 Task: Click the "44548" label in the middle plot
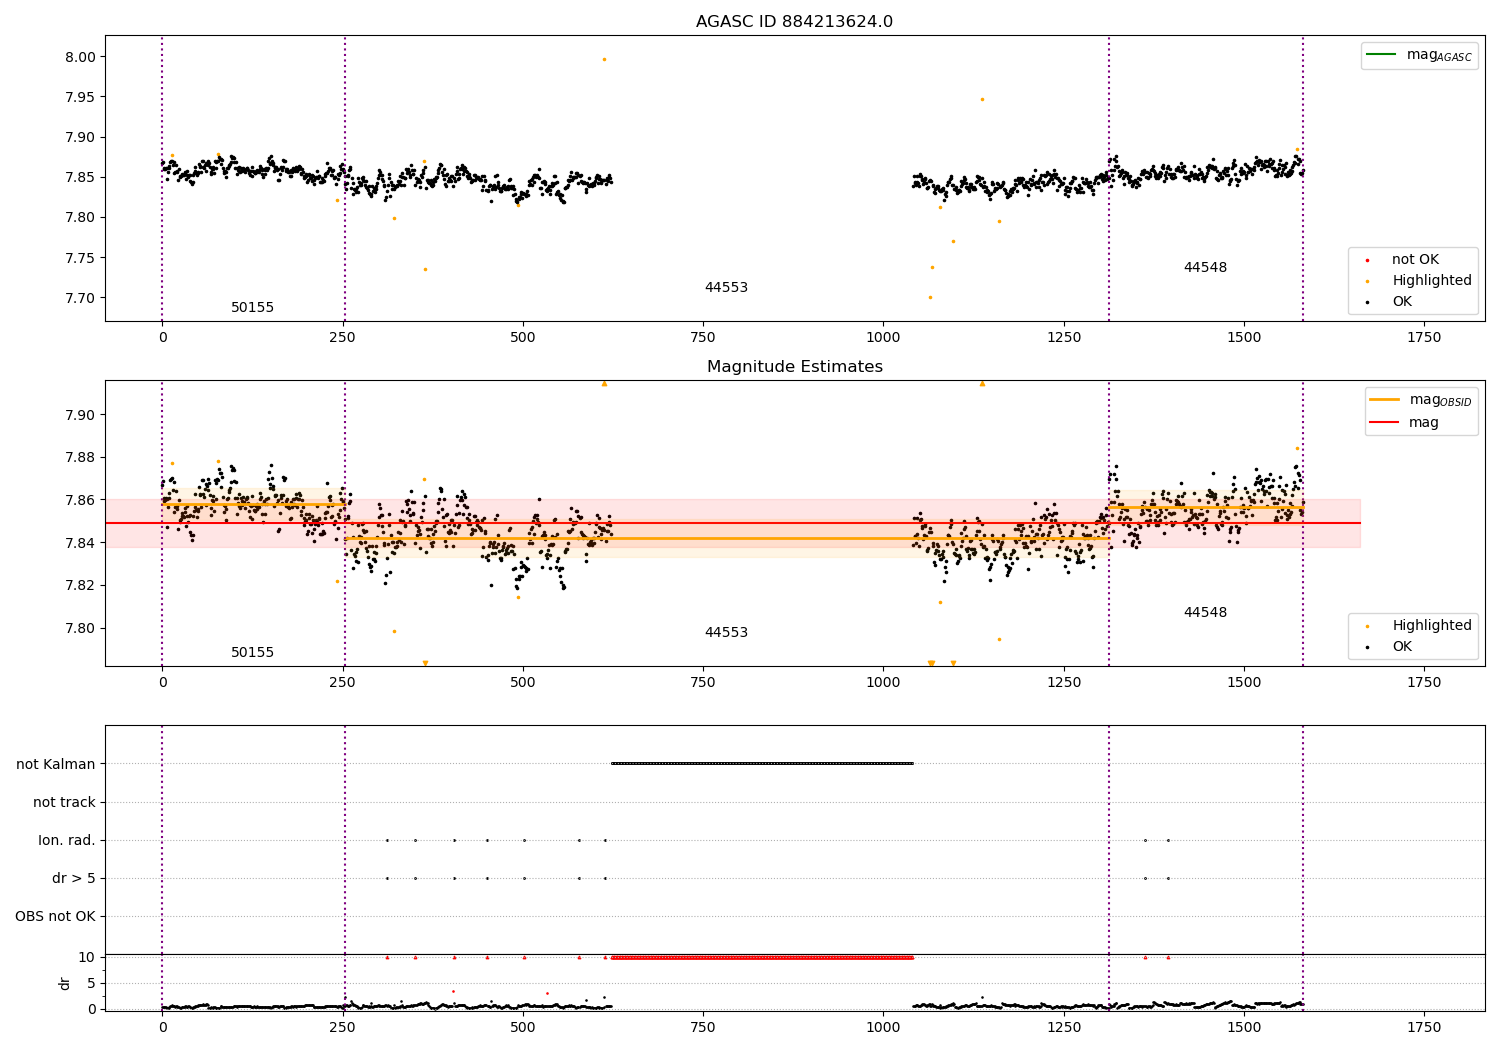click(1205, 613)
